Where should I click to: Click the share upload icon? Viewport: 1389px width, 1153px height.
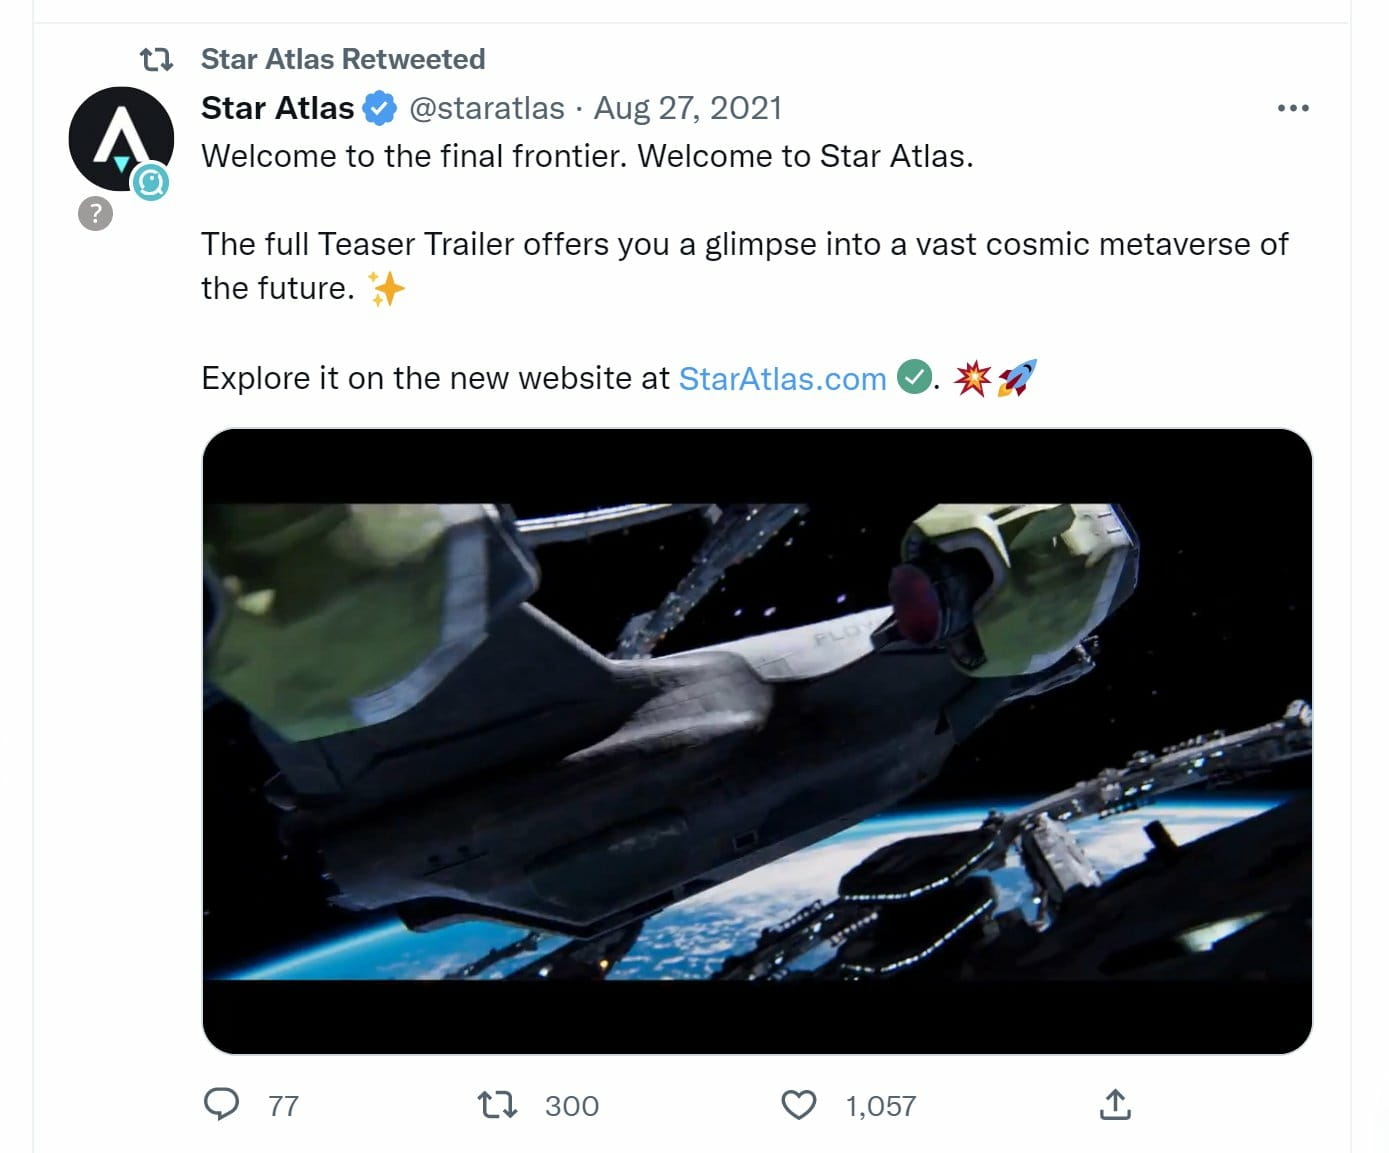click(x=1115, y=1104)
